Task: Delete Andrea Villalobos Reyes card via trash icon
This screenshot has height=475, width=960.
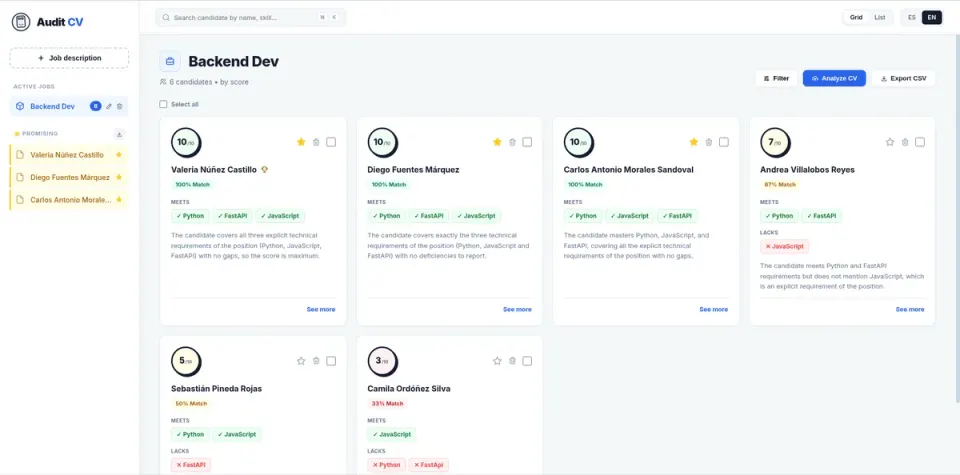Action: point(905,142)
